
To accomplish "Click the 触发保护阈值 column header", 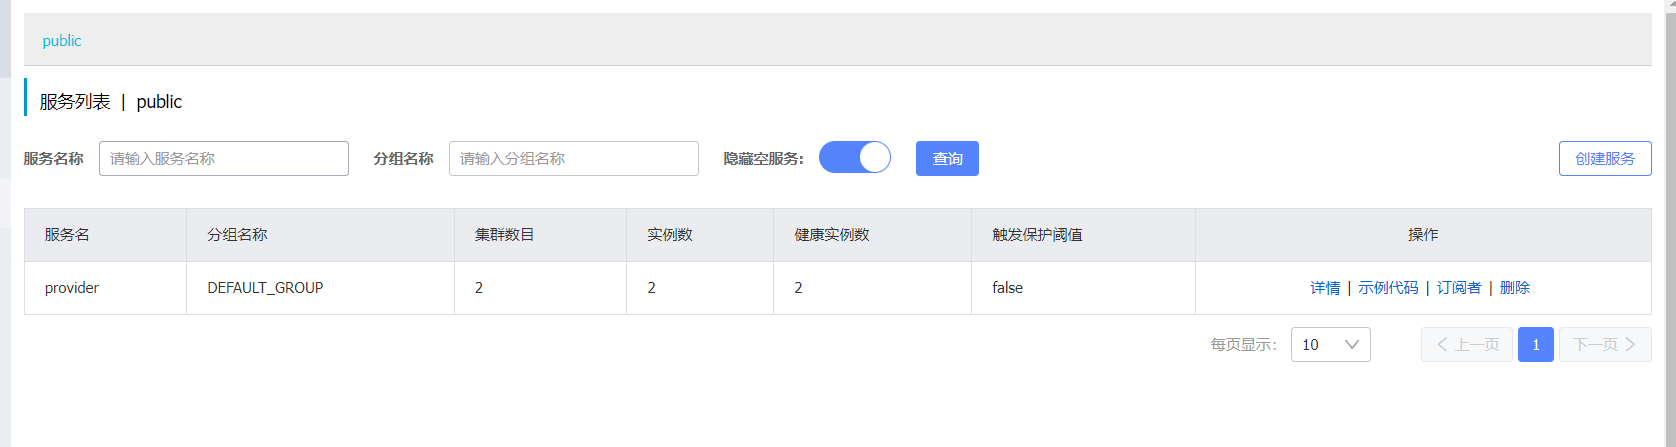I will pyautogui.click(x=1037, y=235).
